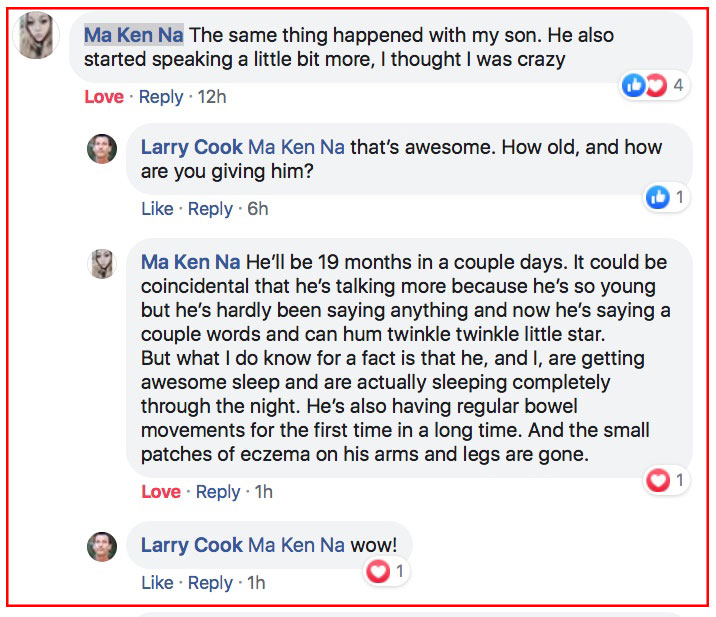Click blue thumbs-up reaction icon on Larry's reply
The width and height of the screenshot is (716, 617).
658,198
